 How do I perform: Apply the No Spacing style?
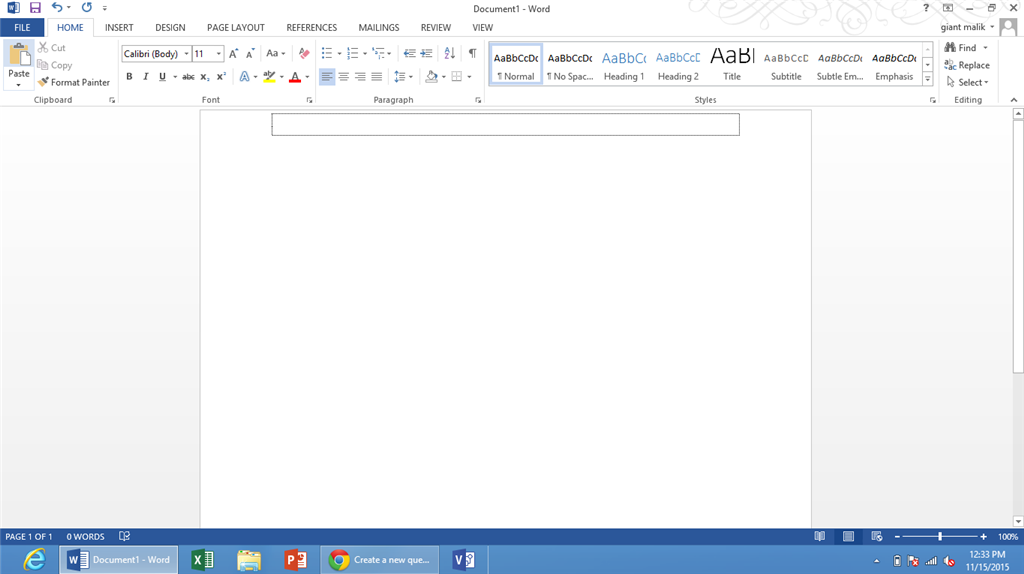click(569, 65)
